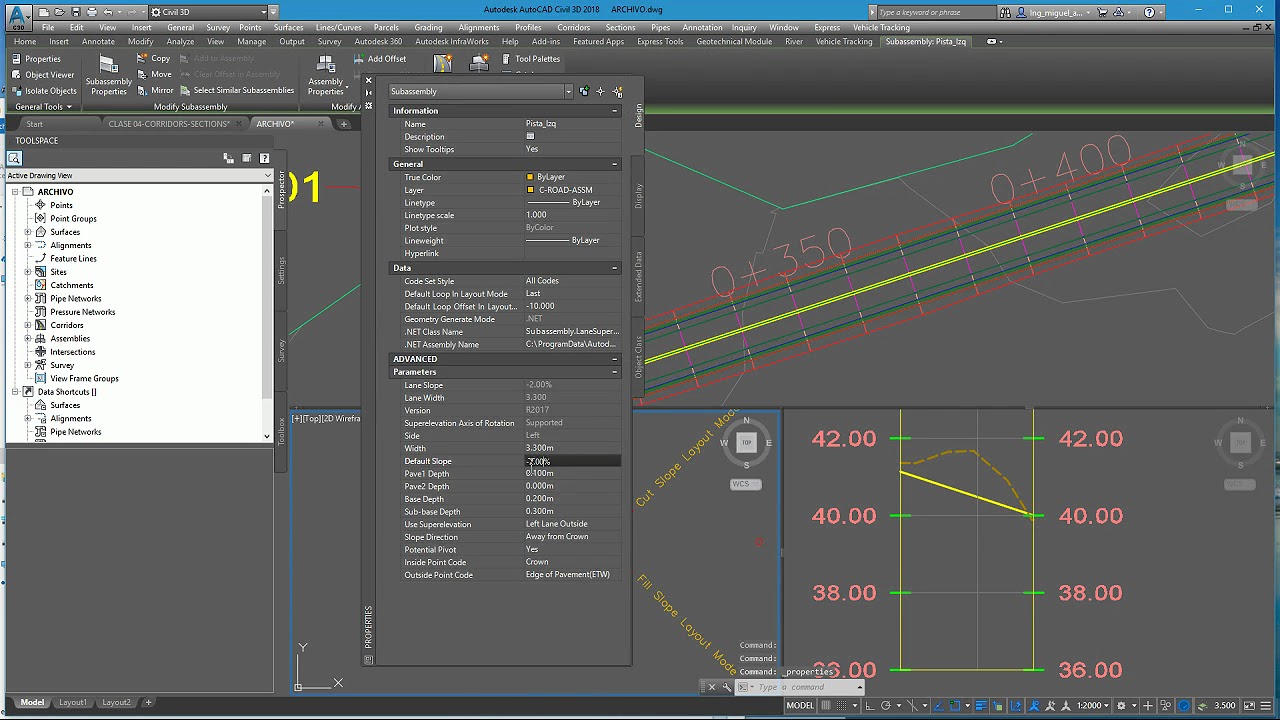The image size is (1280, 720).
Task: Select Point Groups in the Prospector tree
Action: pyautogui.click(x=73, y=218)
